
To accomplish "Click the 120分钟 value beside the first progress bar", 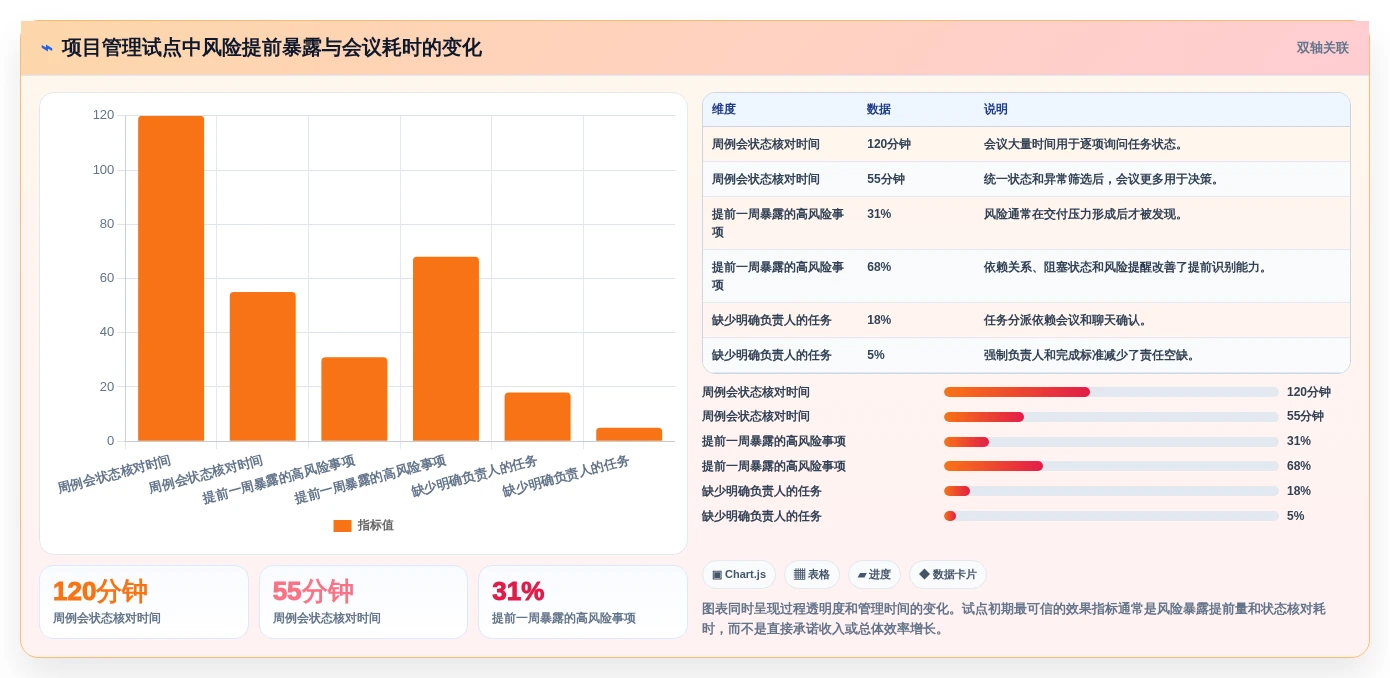I will pos(1308,392).
